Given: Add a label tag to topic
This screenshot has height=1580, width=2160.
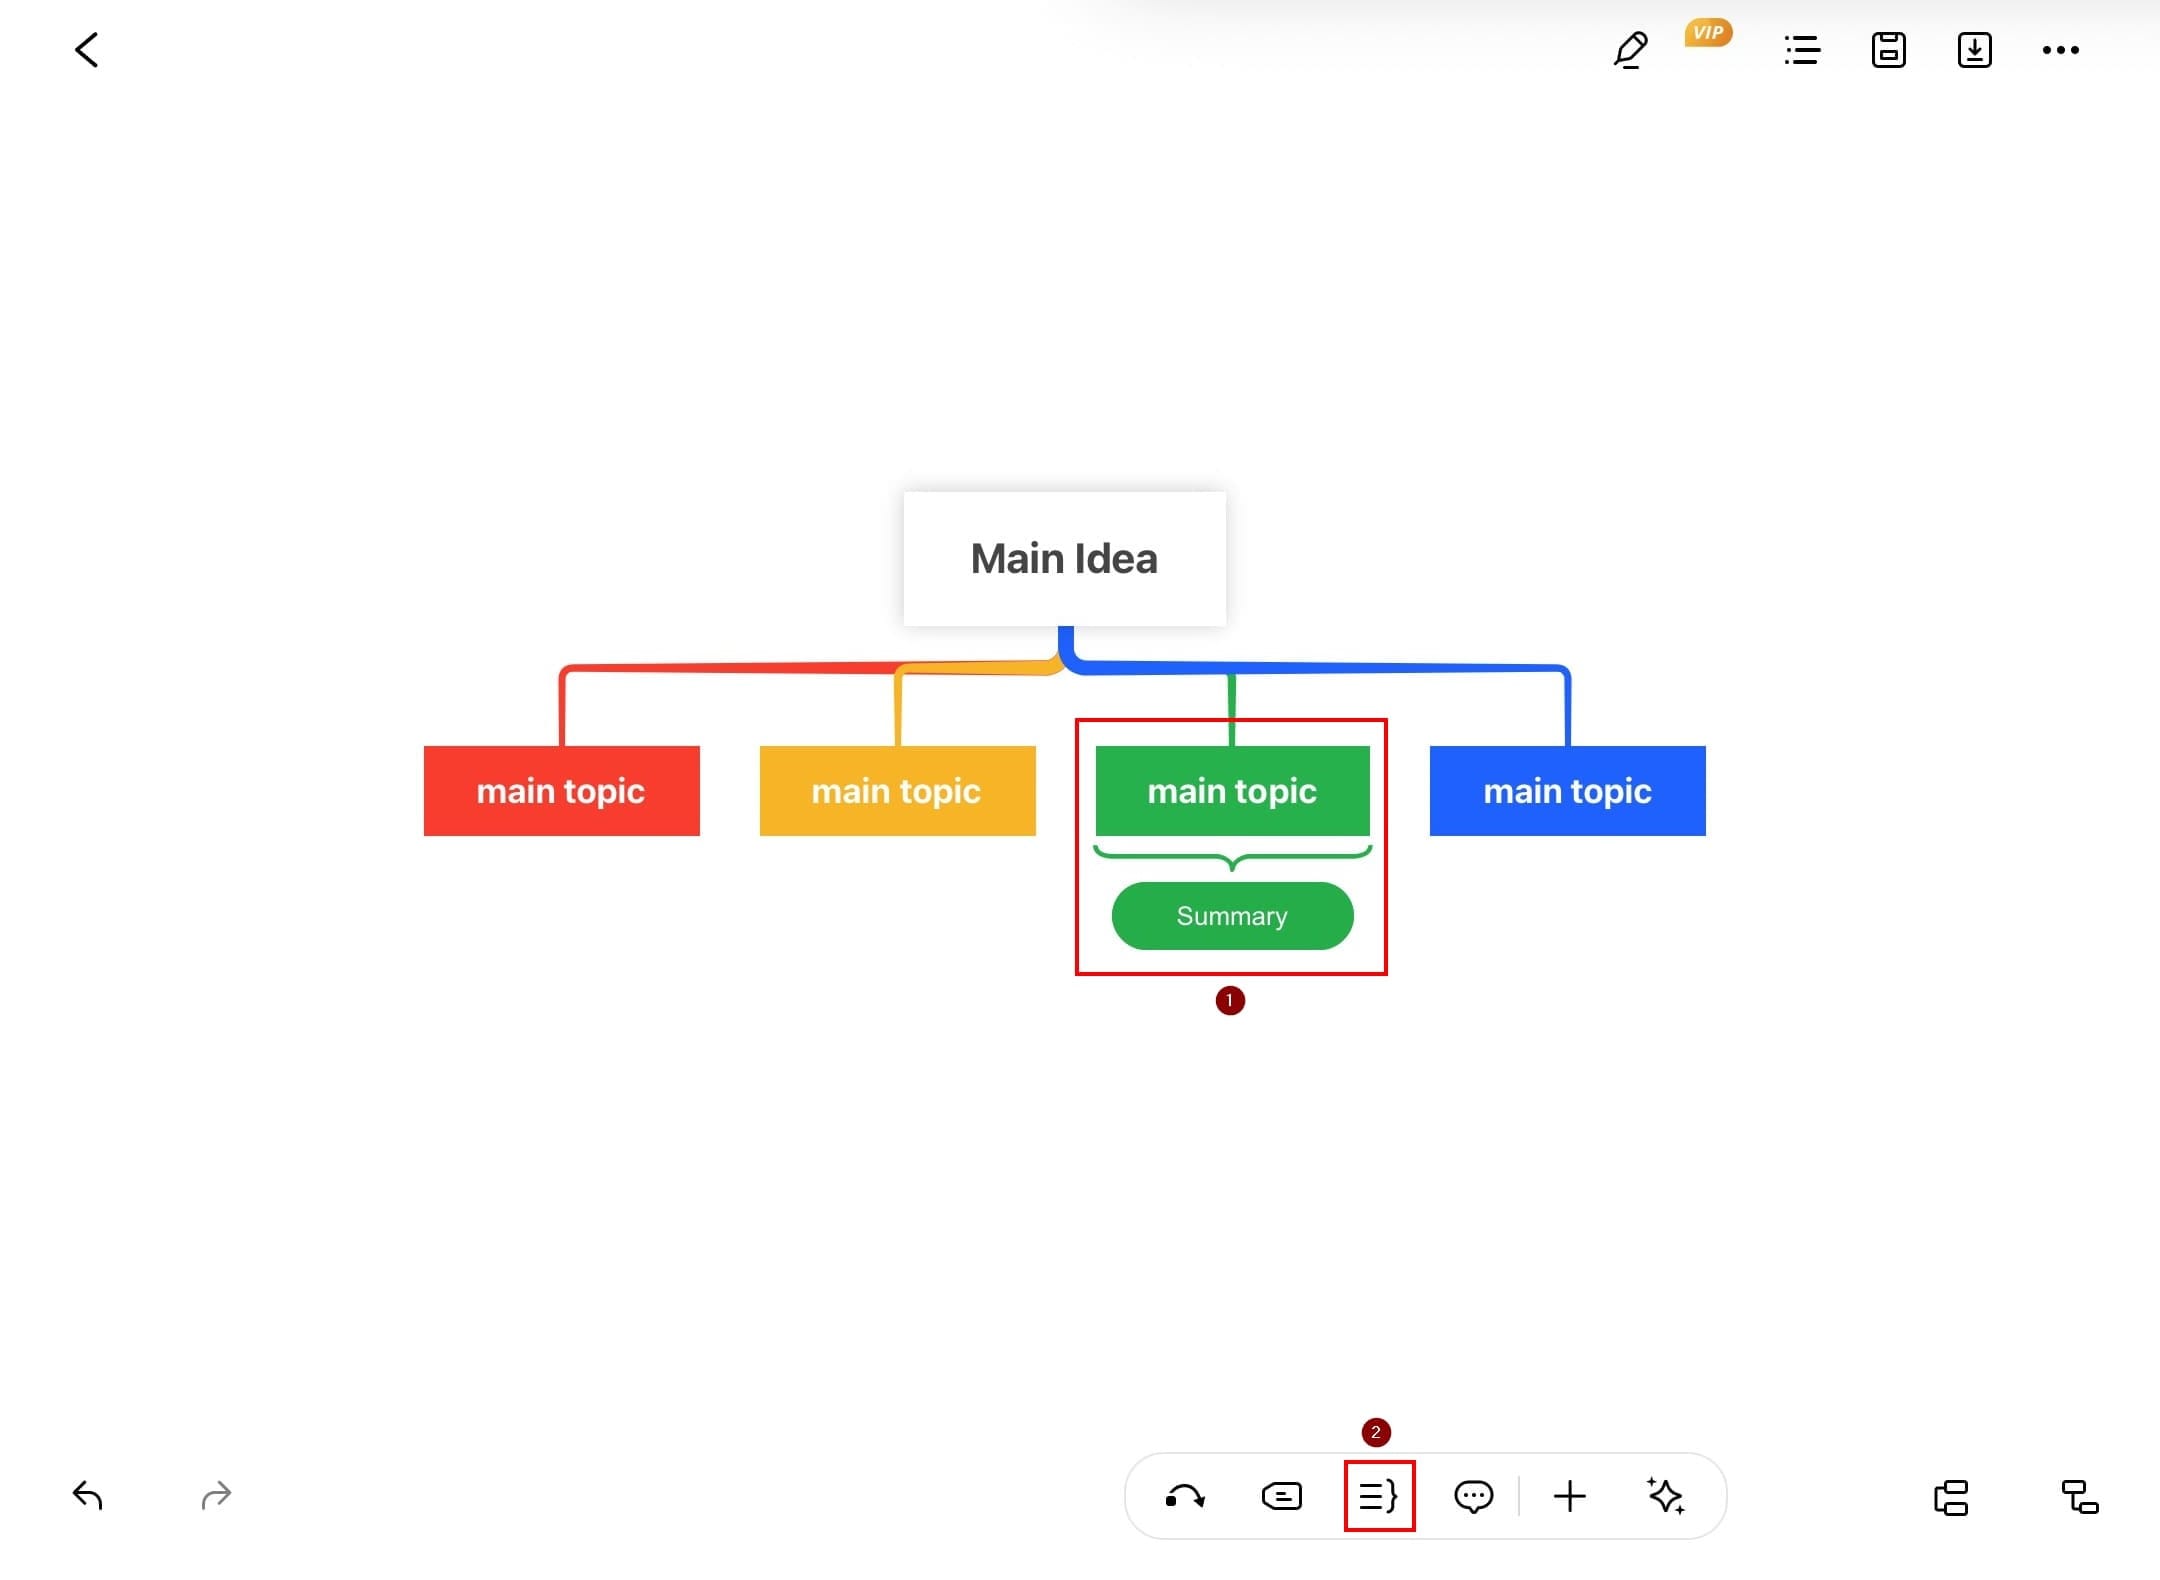Looking at the screenshot, I should [x=1281, y=1496].
